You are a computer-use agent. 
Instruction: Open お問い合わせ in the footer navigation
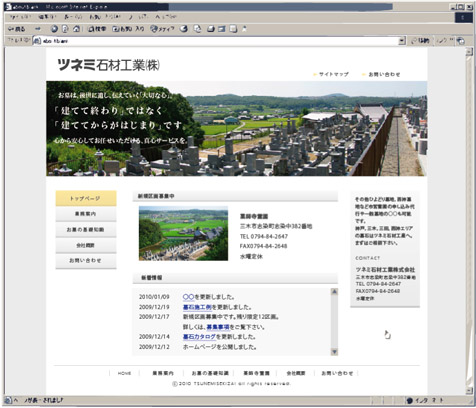coord(337,373)
